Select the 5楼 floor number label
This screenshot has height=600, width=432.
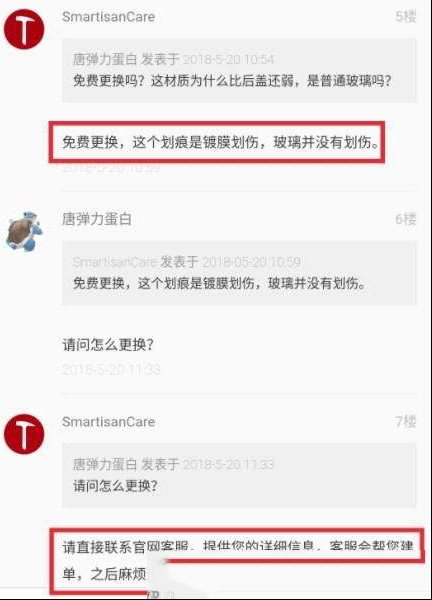tap(406, 16)
